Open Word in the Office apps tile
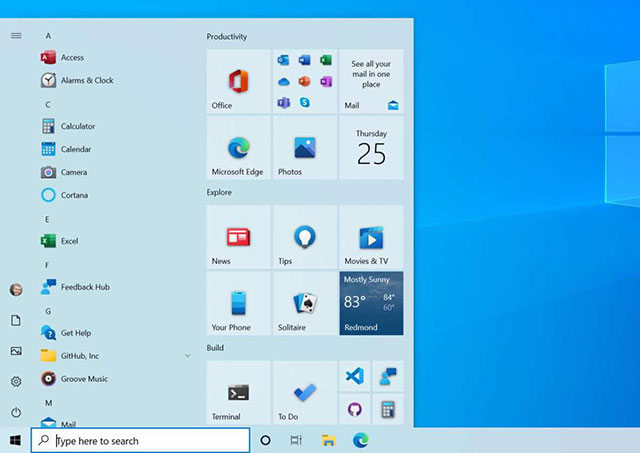640x453 pixels. pyautogui.click(x=304, y=60)
